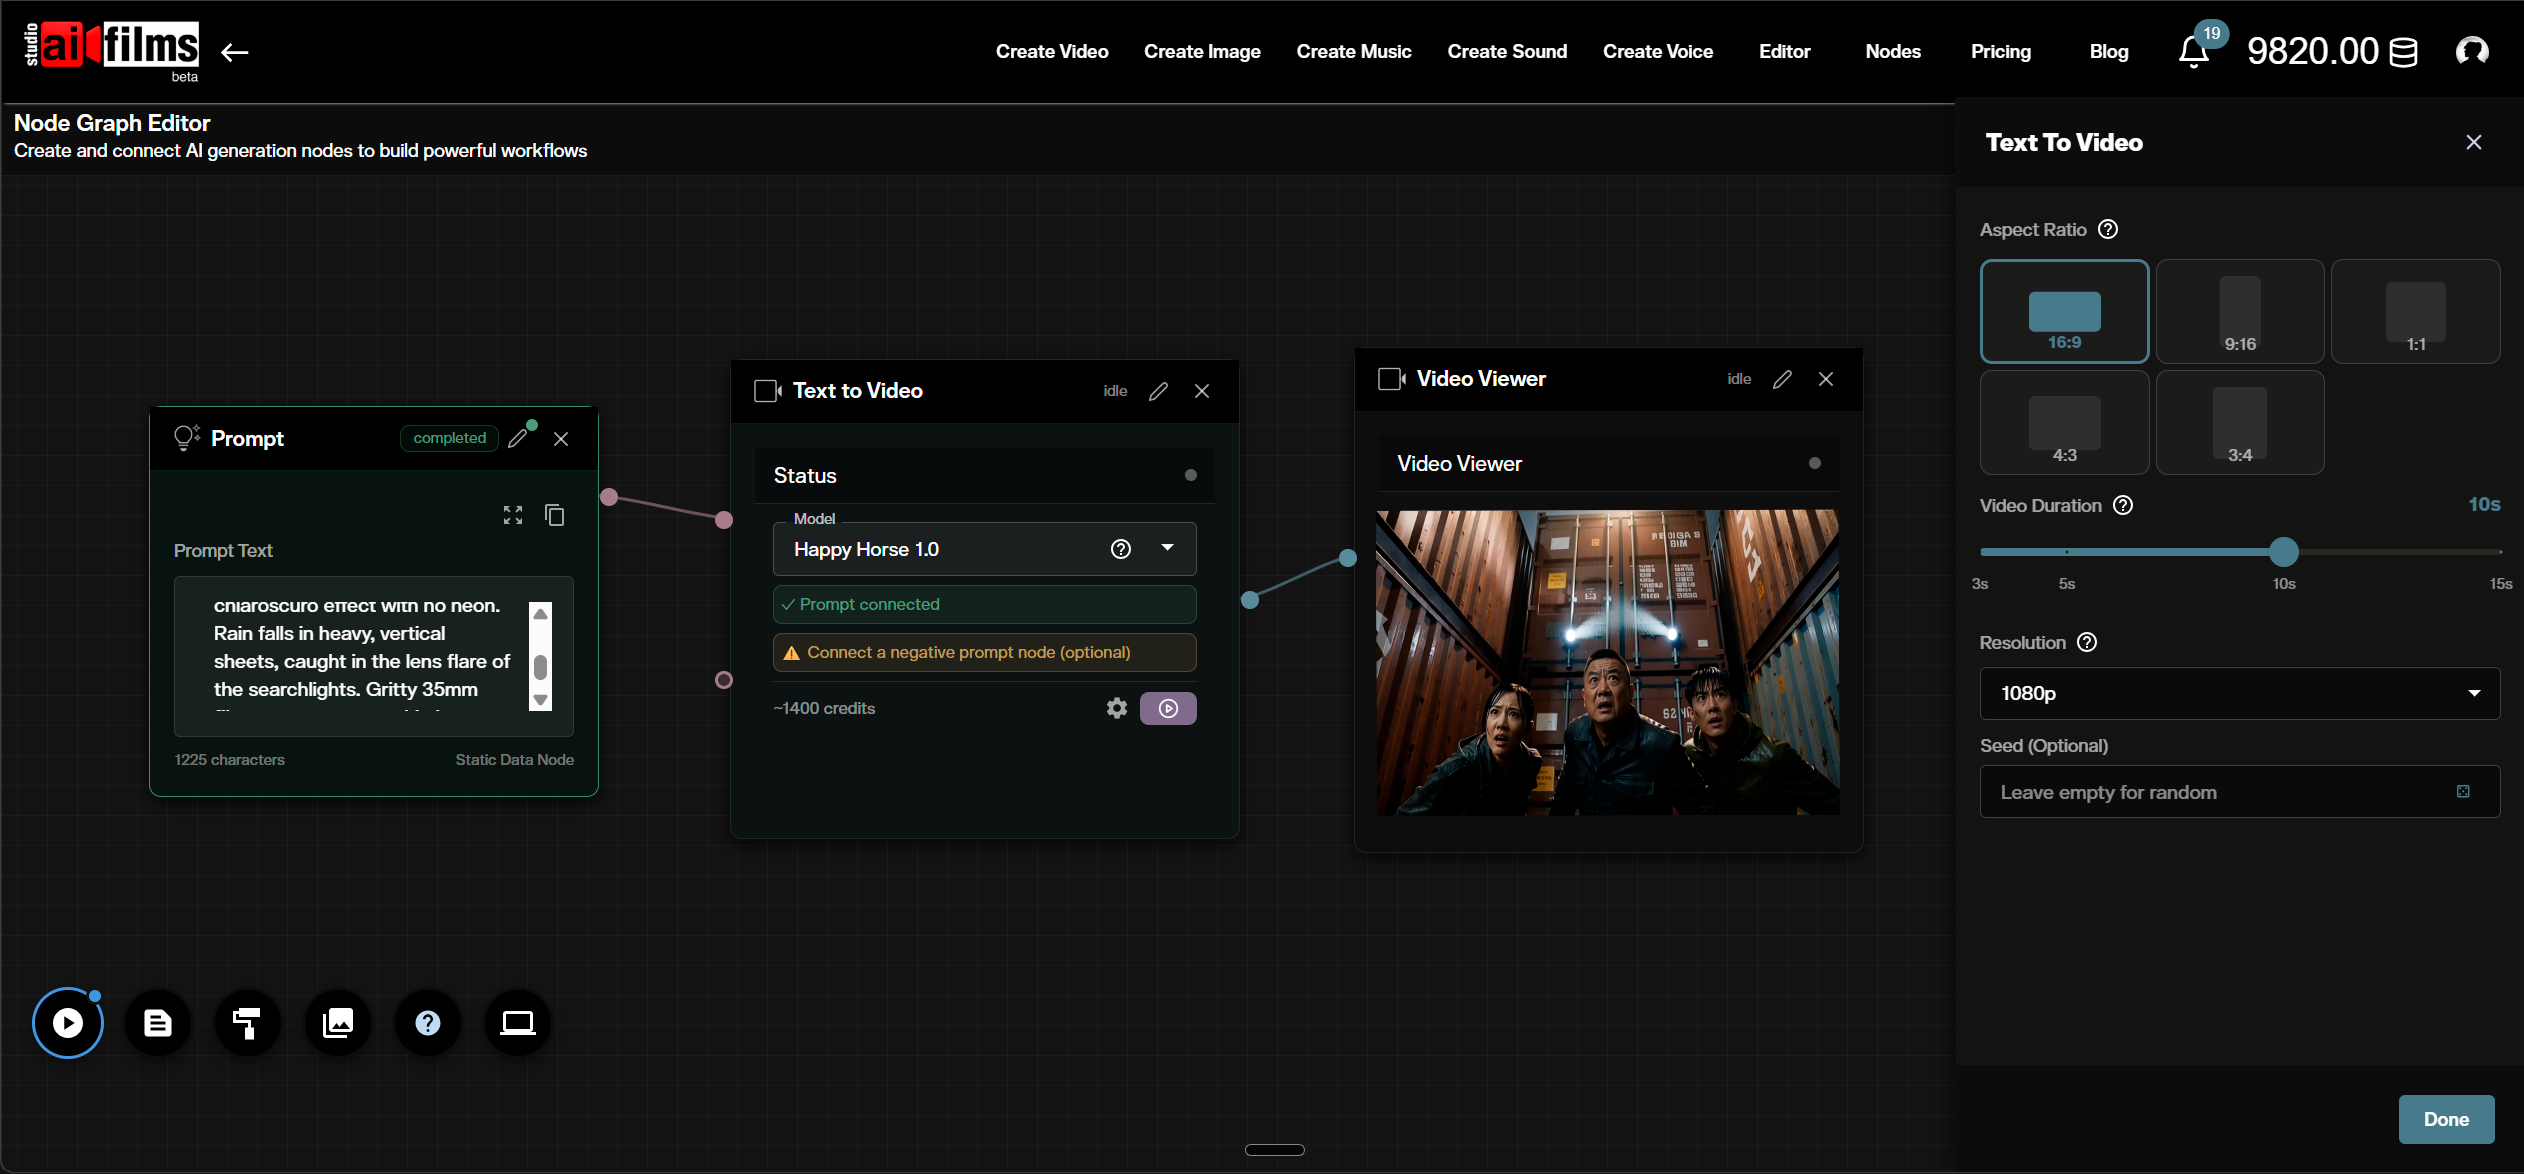
Task: Adjust the Video Duration slider
Action: pos(2283,551)
